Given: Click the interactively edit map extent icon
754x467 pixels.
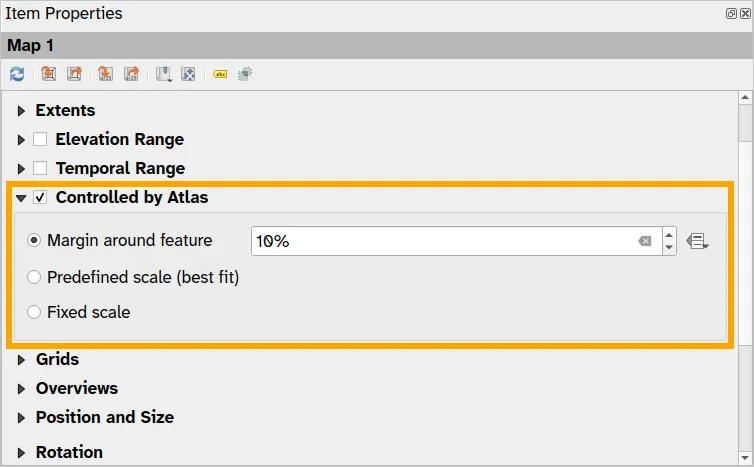Looking at the screenshot, I should (x=188, y=74).
